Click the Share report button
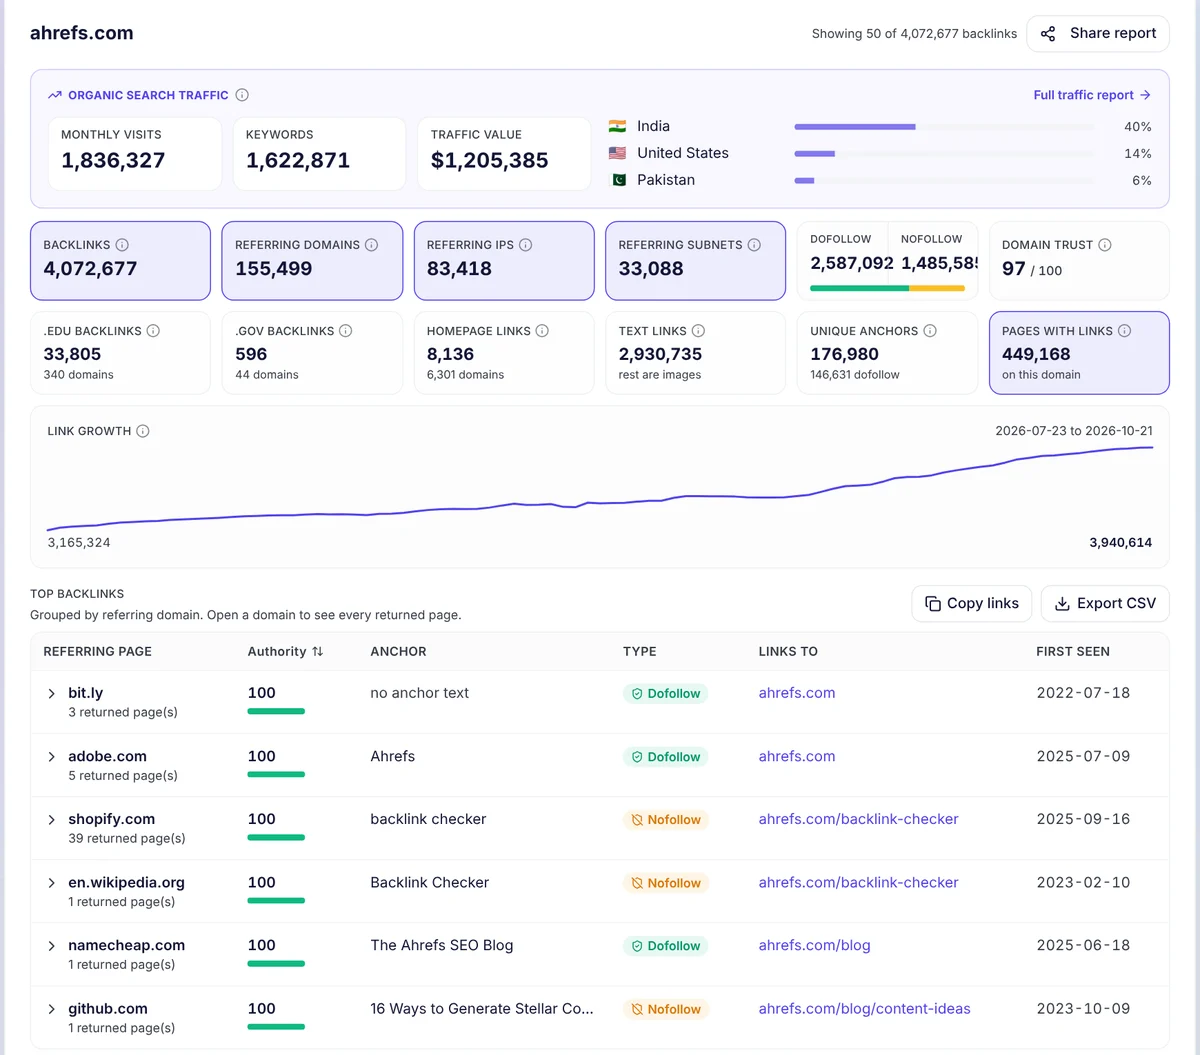1200x1055 pixels. click(1098, 33)
